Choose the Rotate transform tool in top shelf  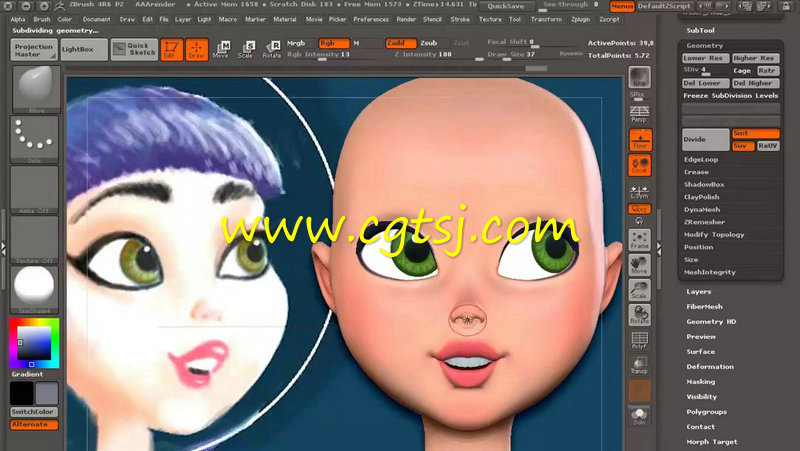271,49
